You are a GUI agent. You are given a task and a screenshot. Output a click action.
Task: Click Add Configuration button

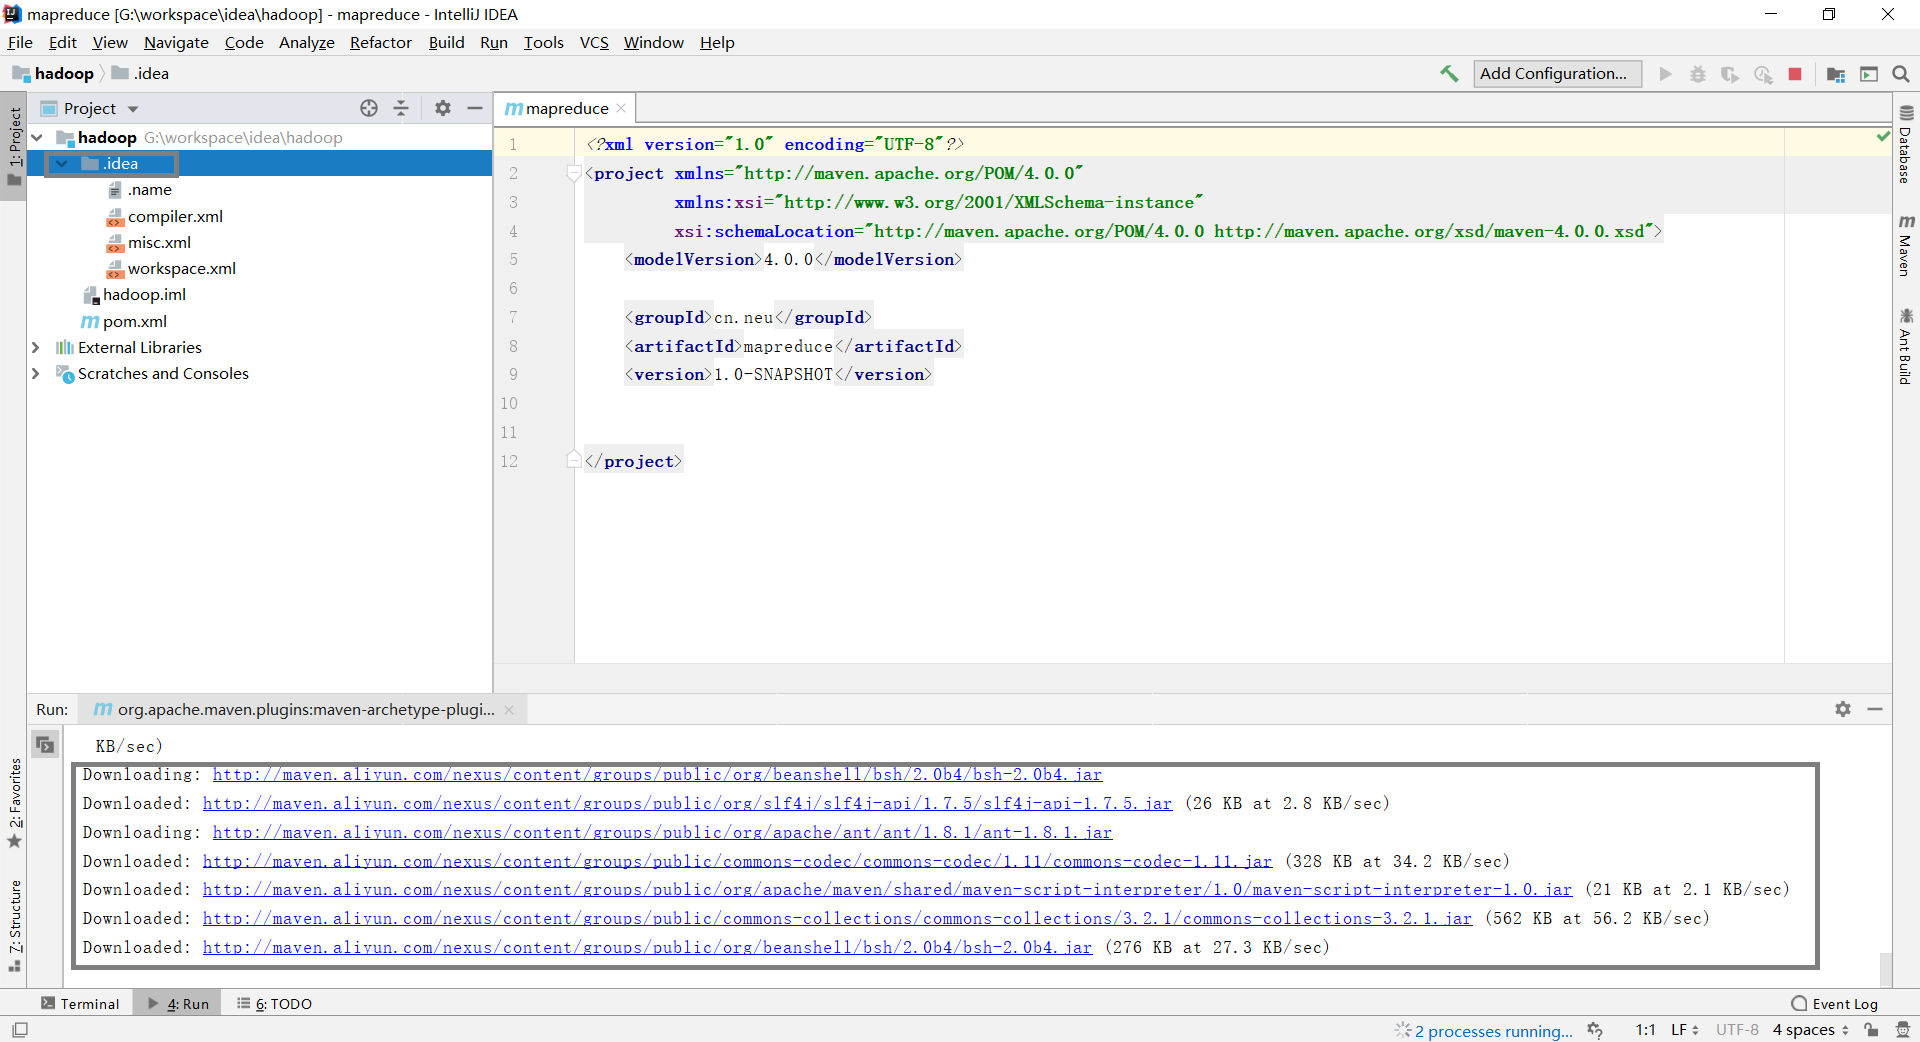pos(1557,74)
